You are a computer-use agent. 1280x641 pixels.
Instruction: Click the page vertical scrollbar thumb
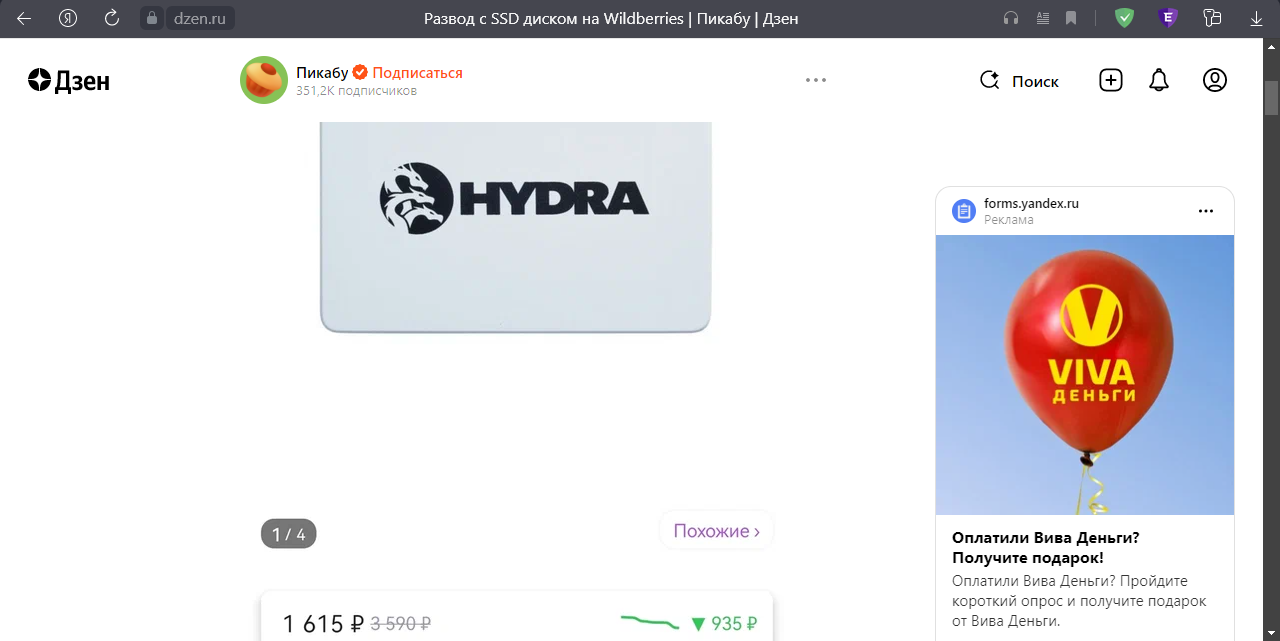1272,99
